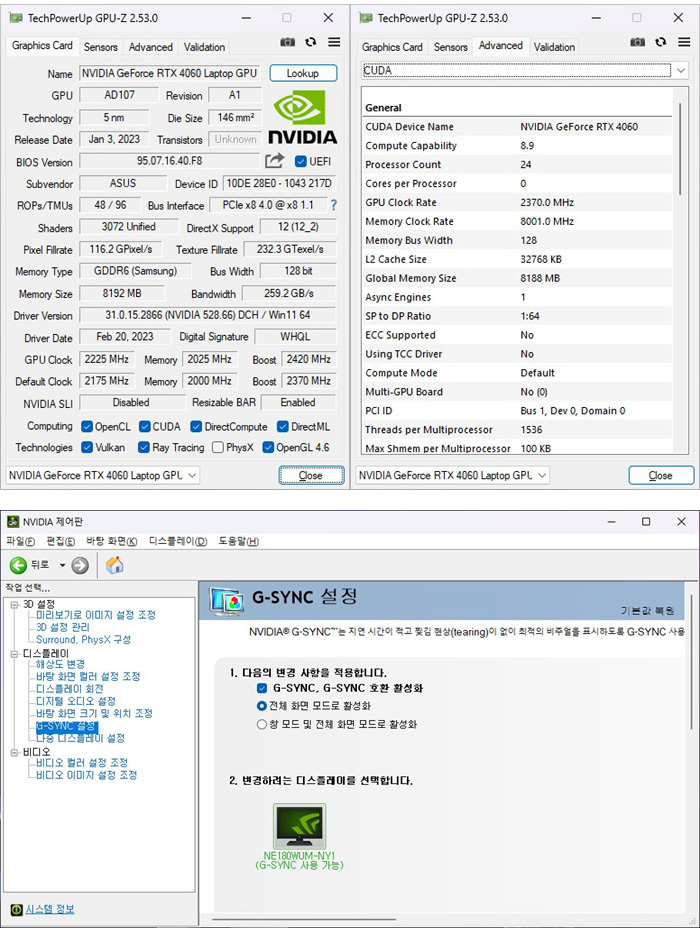This screenshot has width=700, height=932.
Task: Open GPU selector dropdown in right GPU-Z window
Action: [542, 476]
